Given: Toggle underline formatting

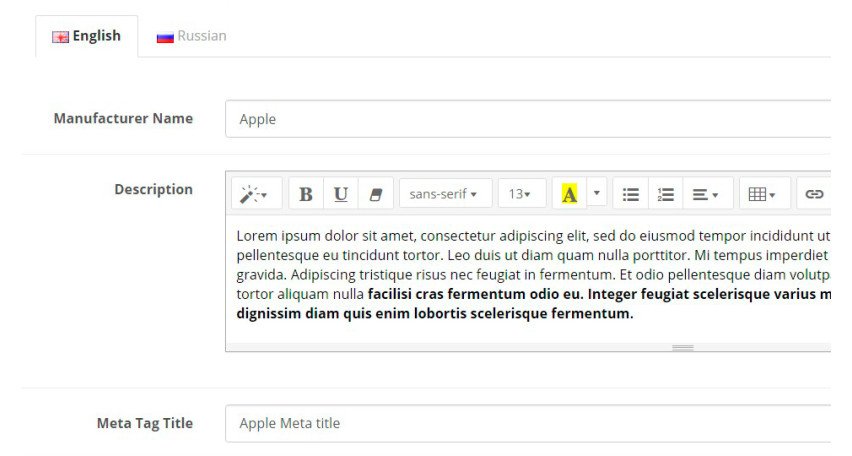Looking at the screenshot, I should 341,194.
